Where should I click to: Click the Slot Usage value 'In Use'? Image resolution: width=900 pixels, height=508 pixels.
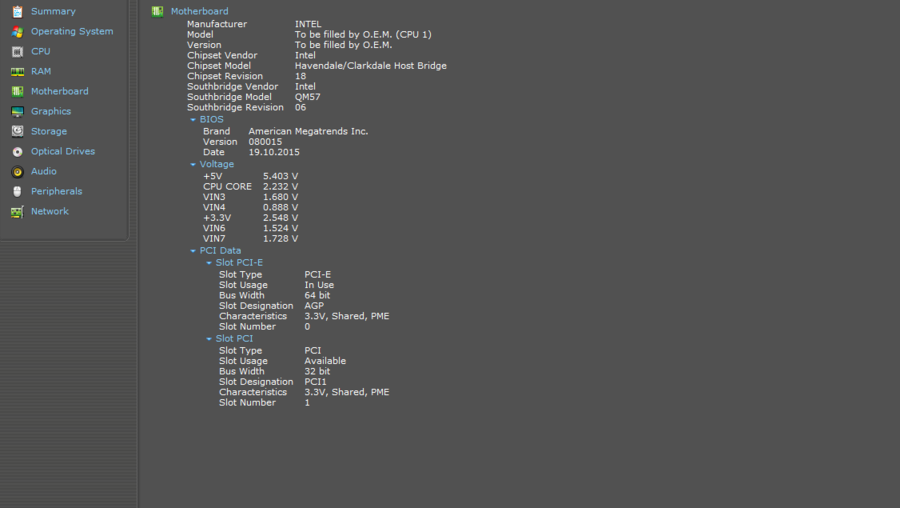319,285
